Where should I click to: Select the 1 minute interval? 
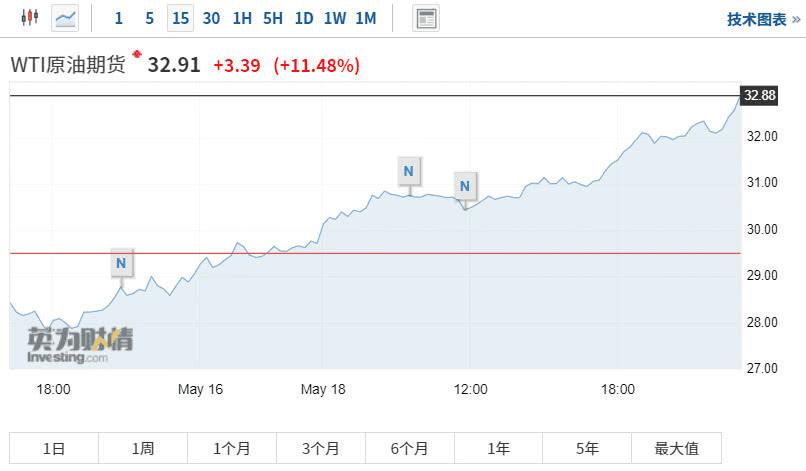click(119, 18)
